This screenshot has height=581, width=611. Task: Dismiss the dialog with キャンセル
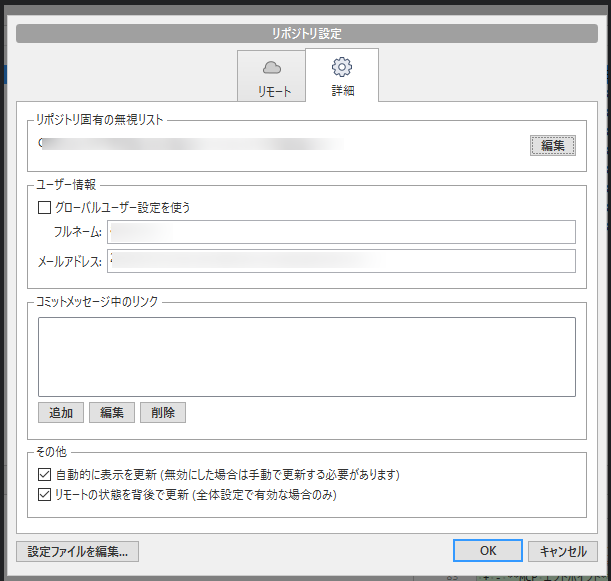(562, 551)
